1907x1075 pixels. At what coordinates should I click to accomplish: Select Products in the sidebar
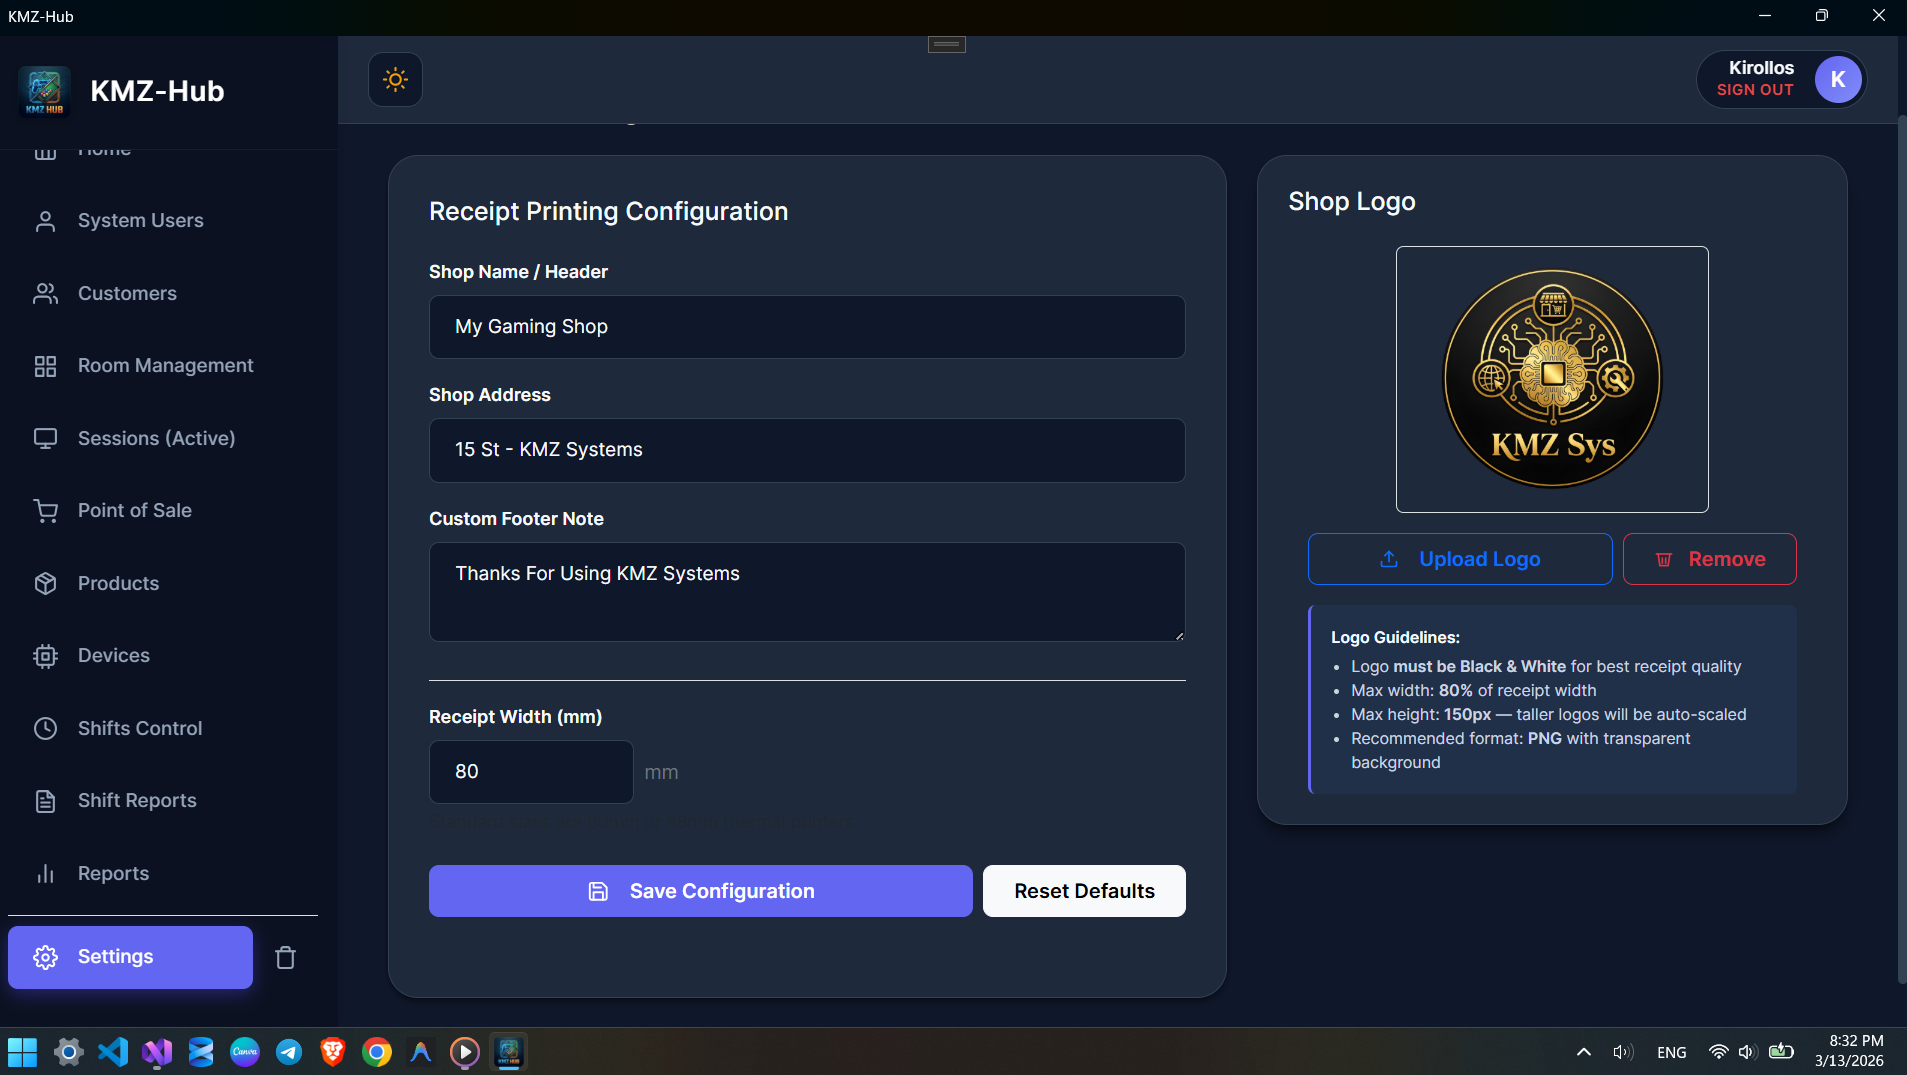coord(118,584)
